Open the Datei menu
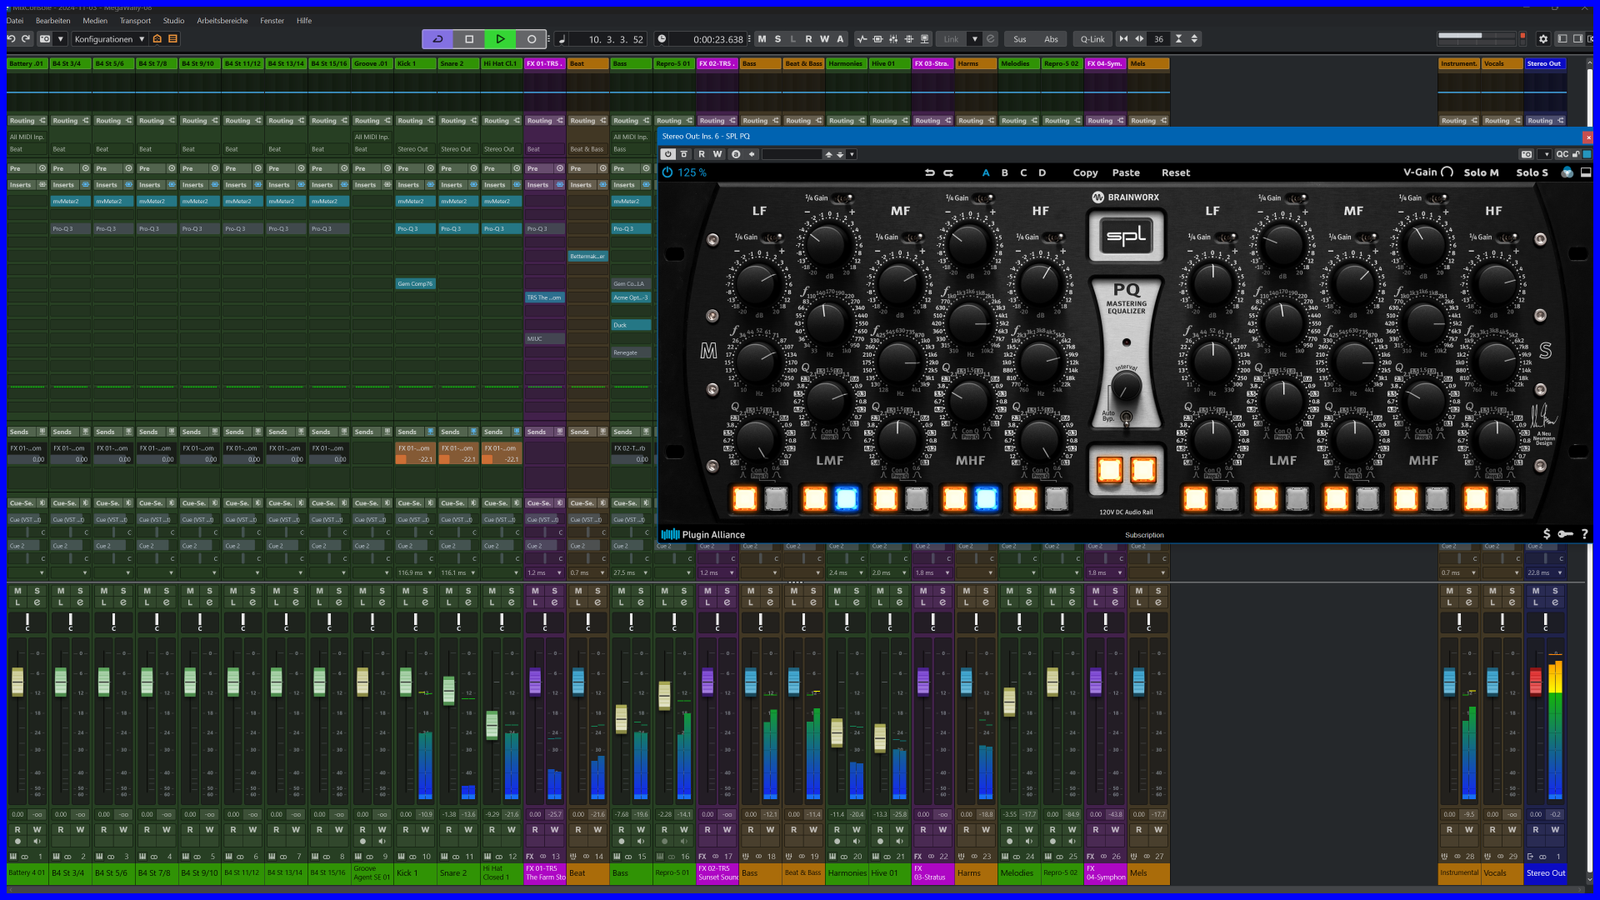The image size is (1600, 900). click(x=15, y=20)
